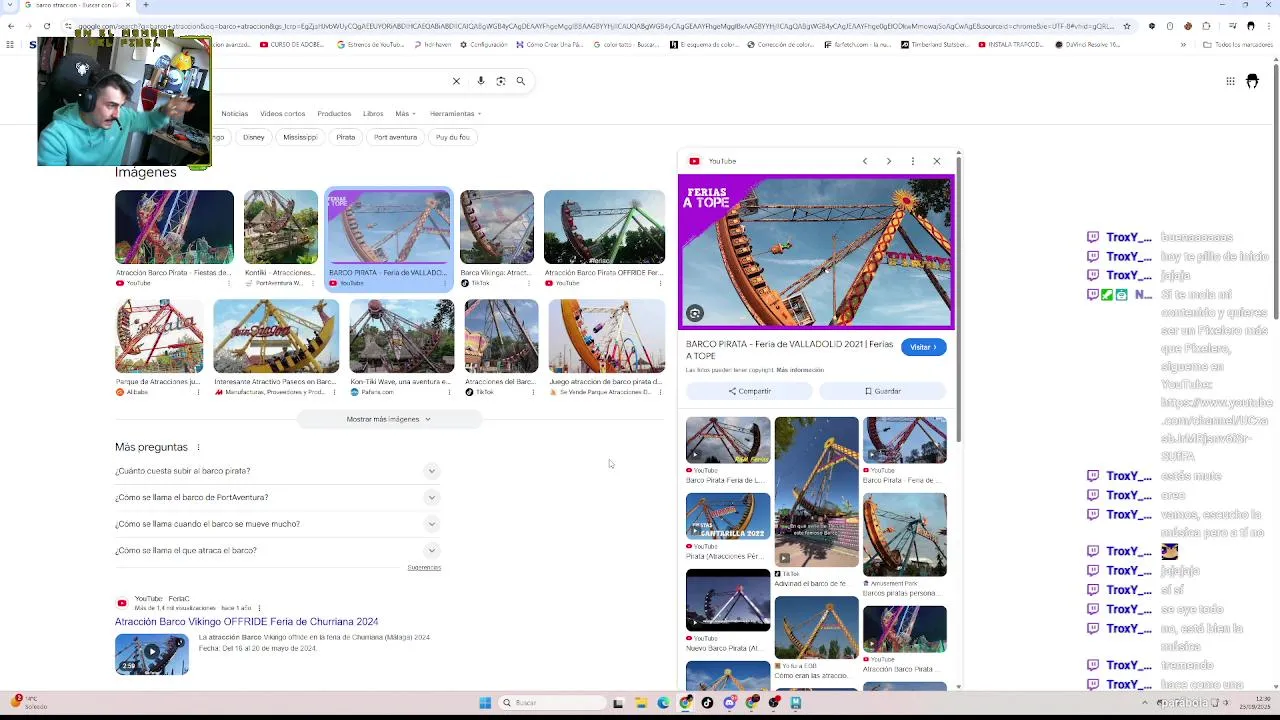The image size is (1280, 720).
Task: Open the three-dot options beside Más preguntas
Action: click(198, 447)
